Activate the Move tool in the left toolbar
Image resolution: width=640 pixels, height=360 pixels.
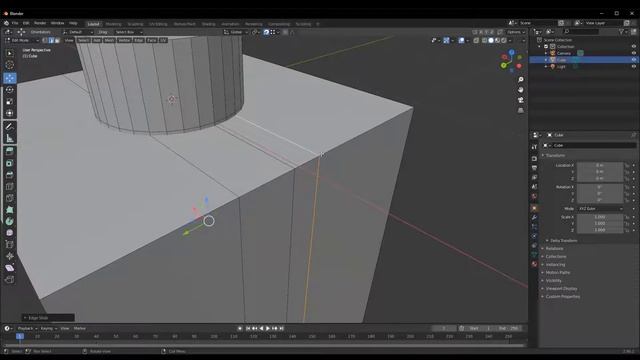[9, 78]
